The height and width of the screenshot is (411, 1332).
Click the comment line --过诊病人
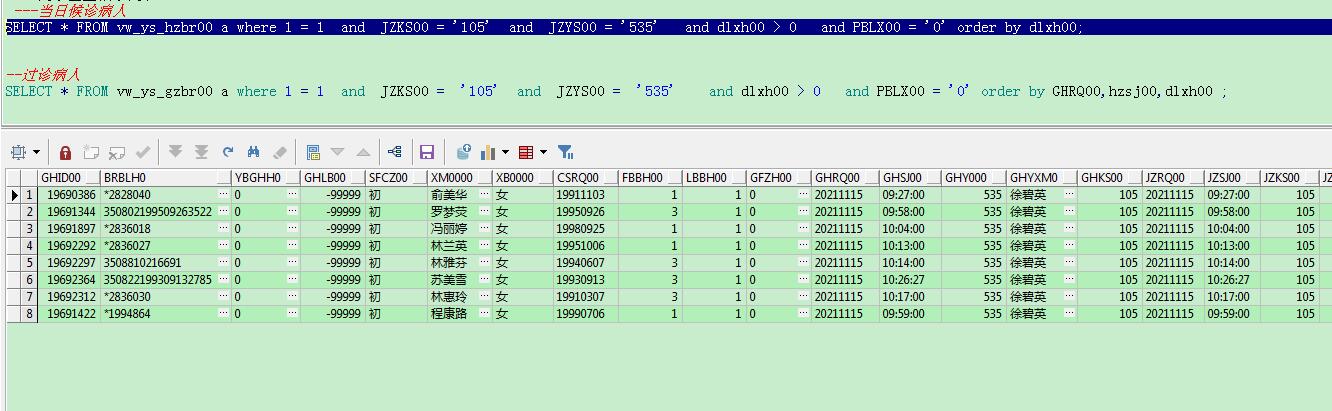coord(43,75)
